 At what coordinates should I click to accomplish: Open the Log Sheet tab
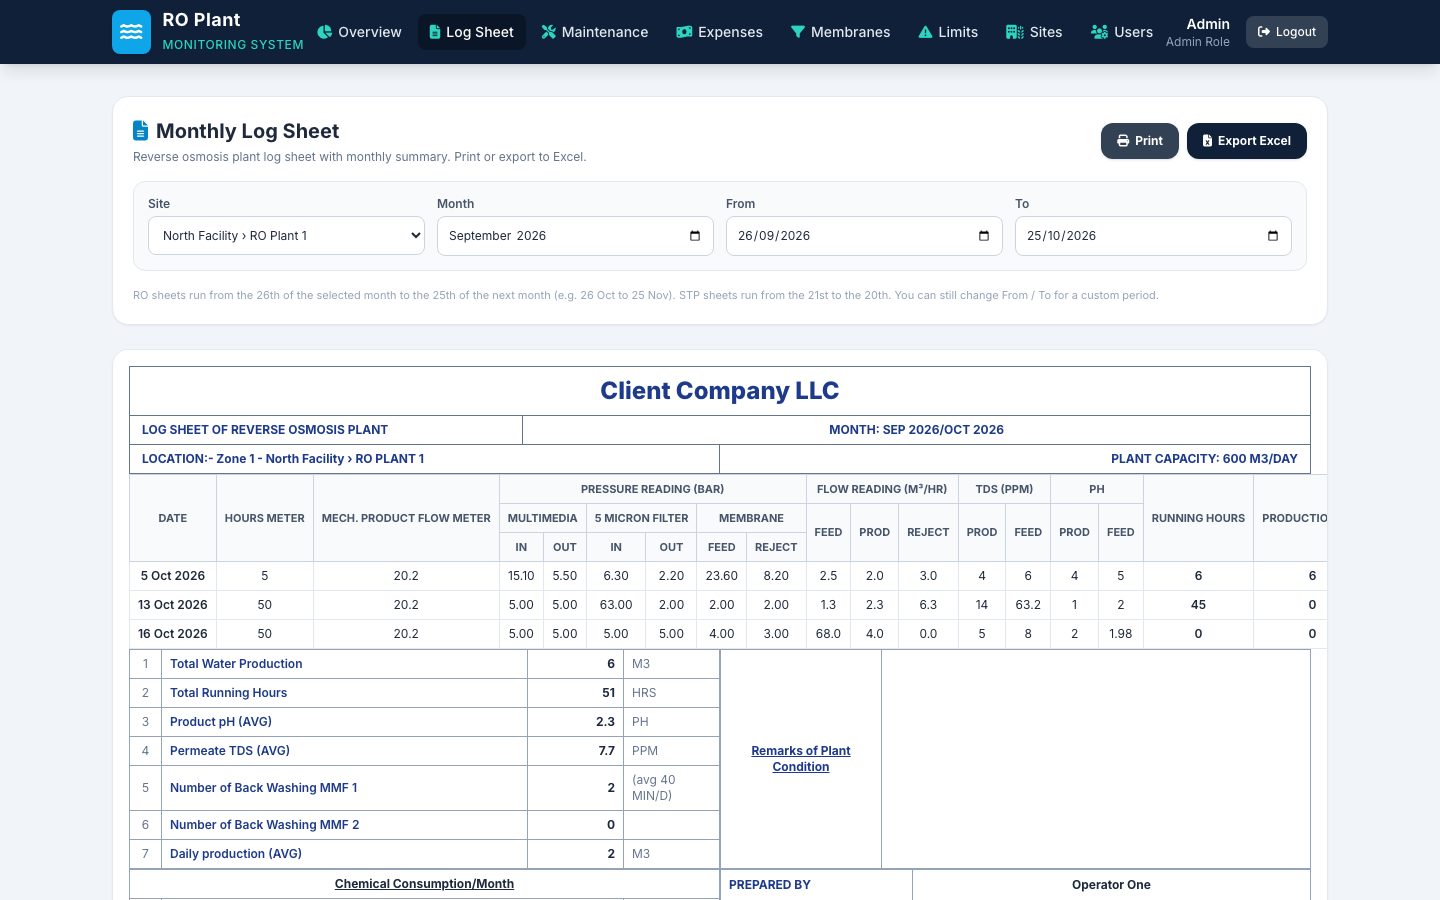point(471,32)
